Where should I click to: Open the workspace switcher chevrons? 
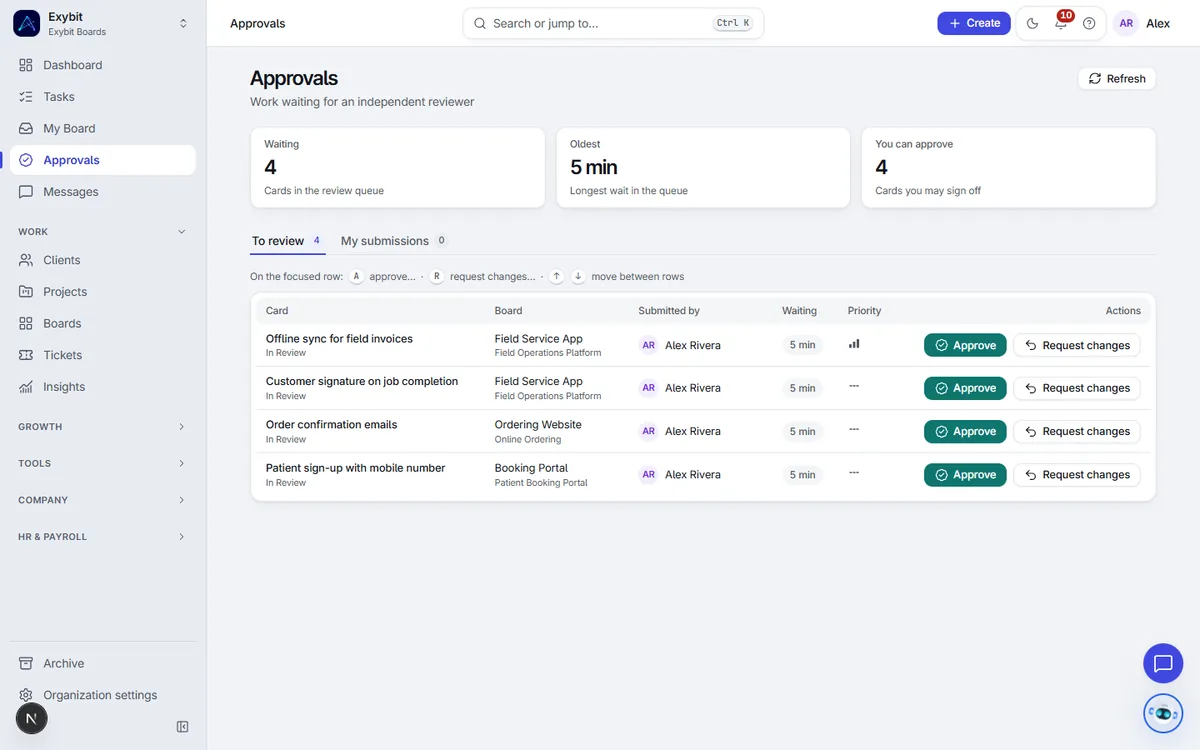(x=183, y=23)
